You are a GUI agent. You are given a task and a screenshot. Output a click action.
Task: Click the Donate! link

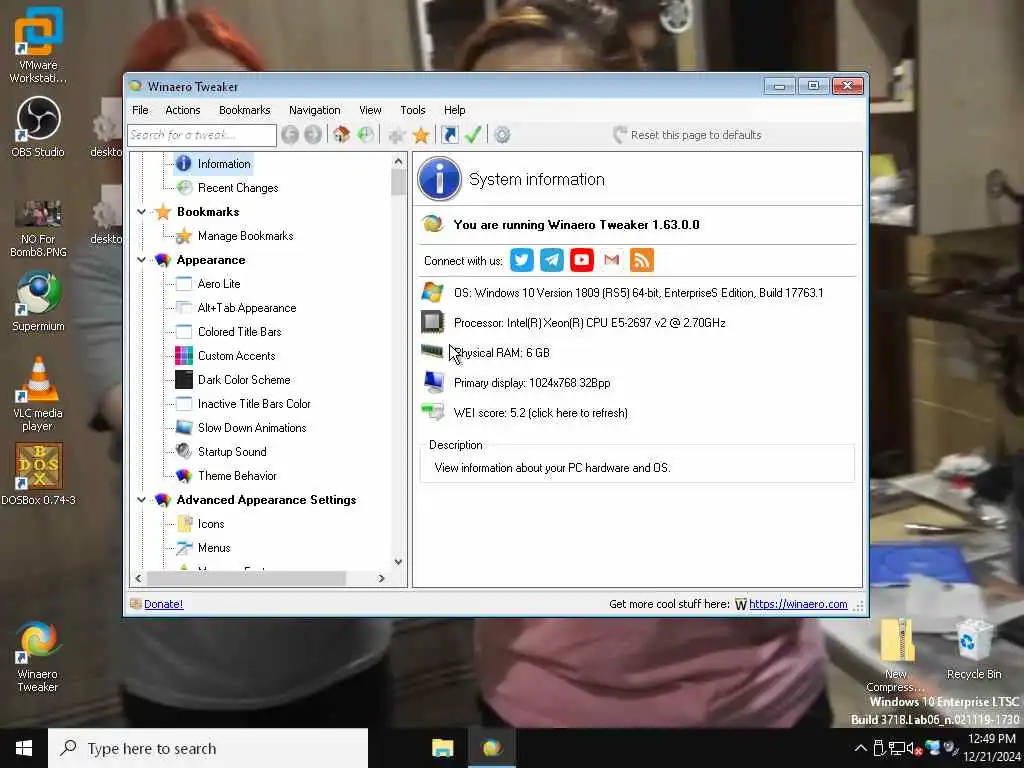163,604
